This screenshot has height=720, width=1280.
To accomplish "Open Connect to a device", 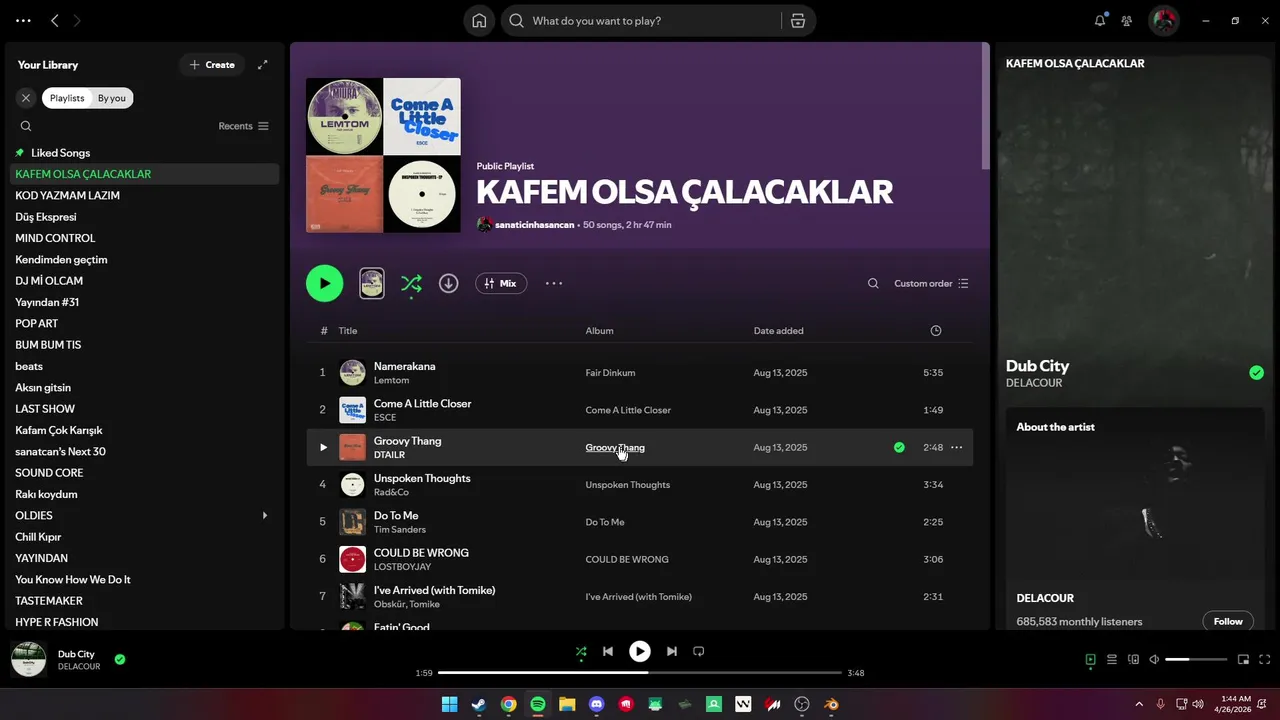I will tap(1133, 659).
